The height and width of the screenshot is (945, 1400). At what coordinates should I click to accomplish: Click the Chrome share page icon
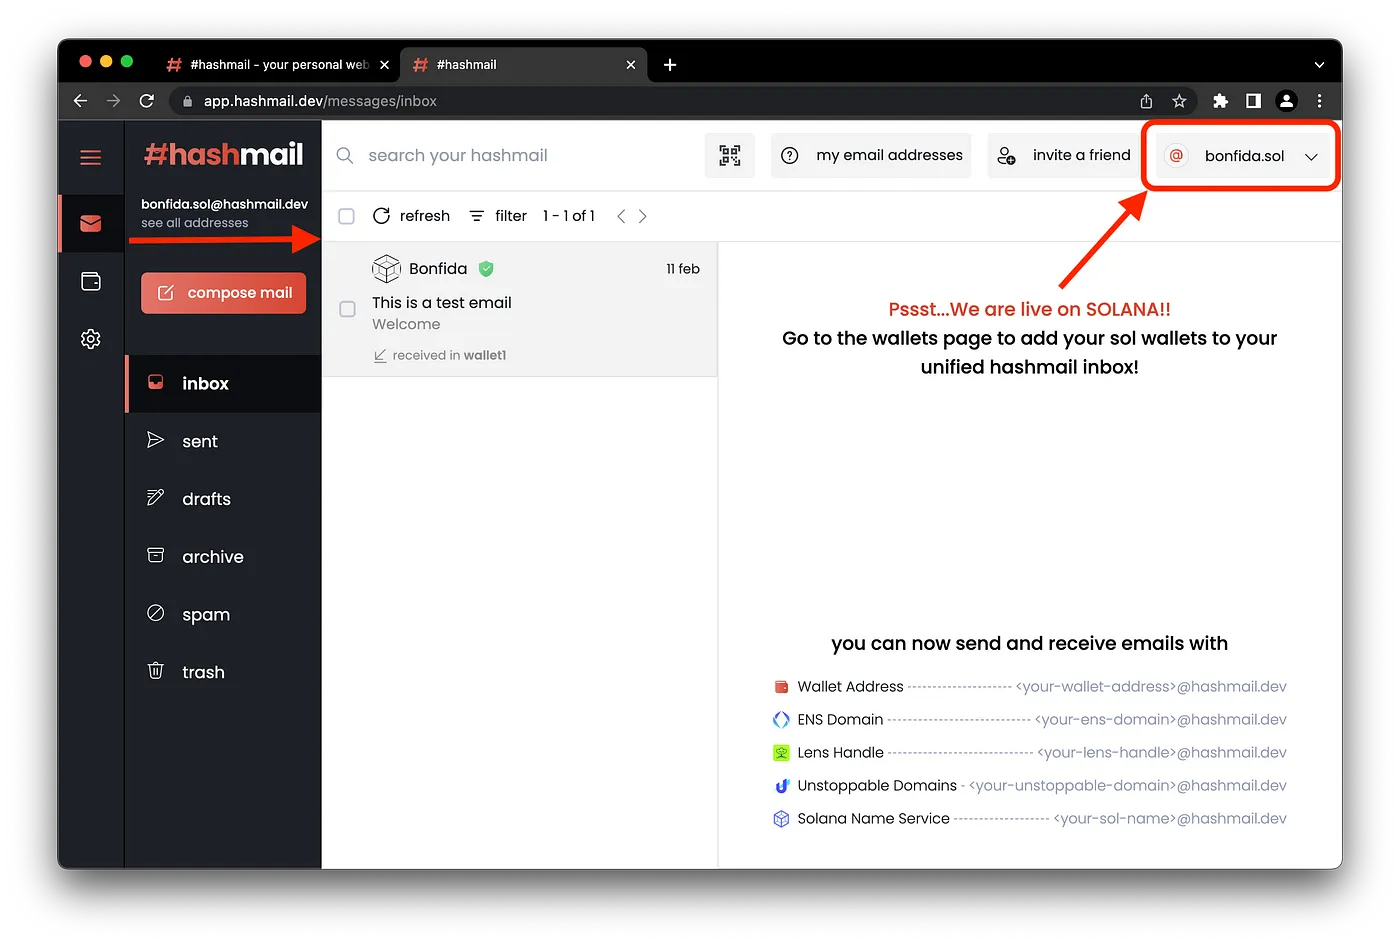click(1146, 101)
